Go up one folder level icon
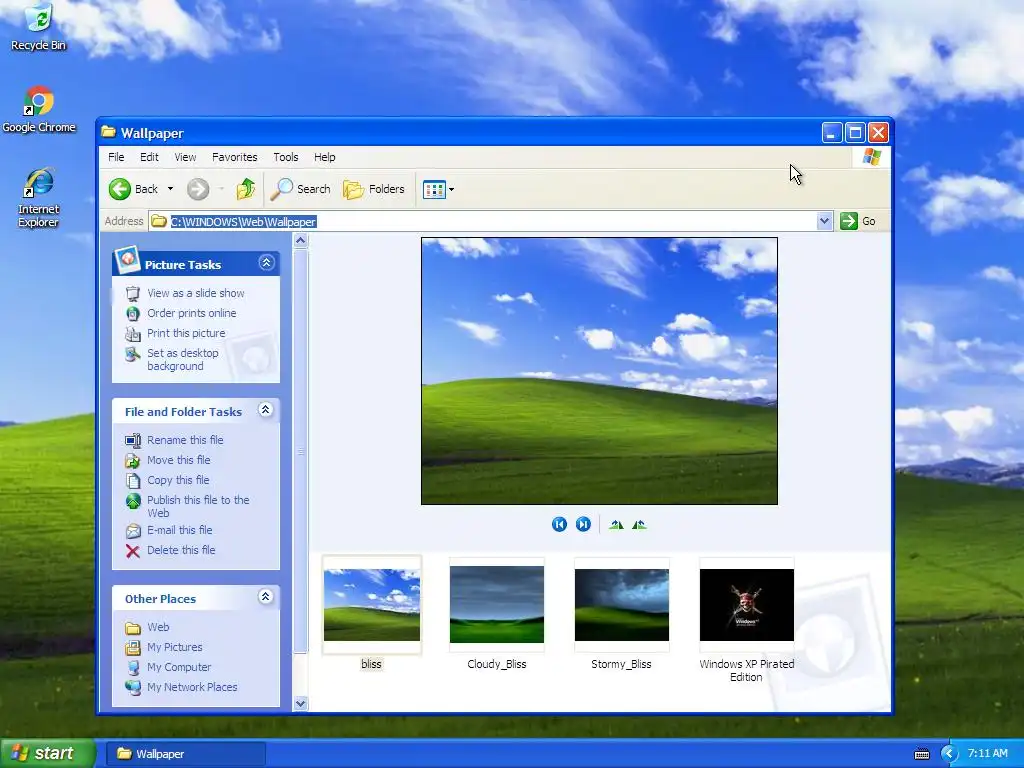Screen dimensions: 1024x768 point(246,189)
